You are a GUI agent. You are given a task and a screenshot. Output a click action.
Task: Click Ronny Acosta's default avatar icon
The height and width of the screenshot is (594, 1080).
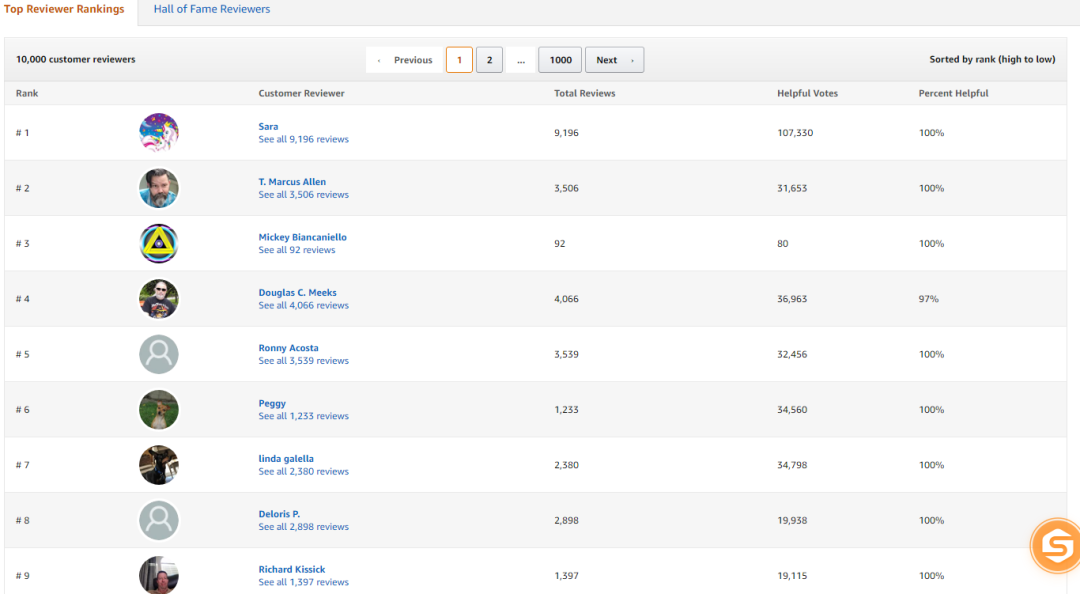point(158,354)
